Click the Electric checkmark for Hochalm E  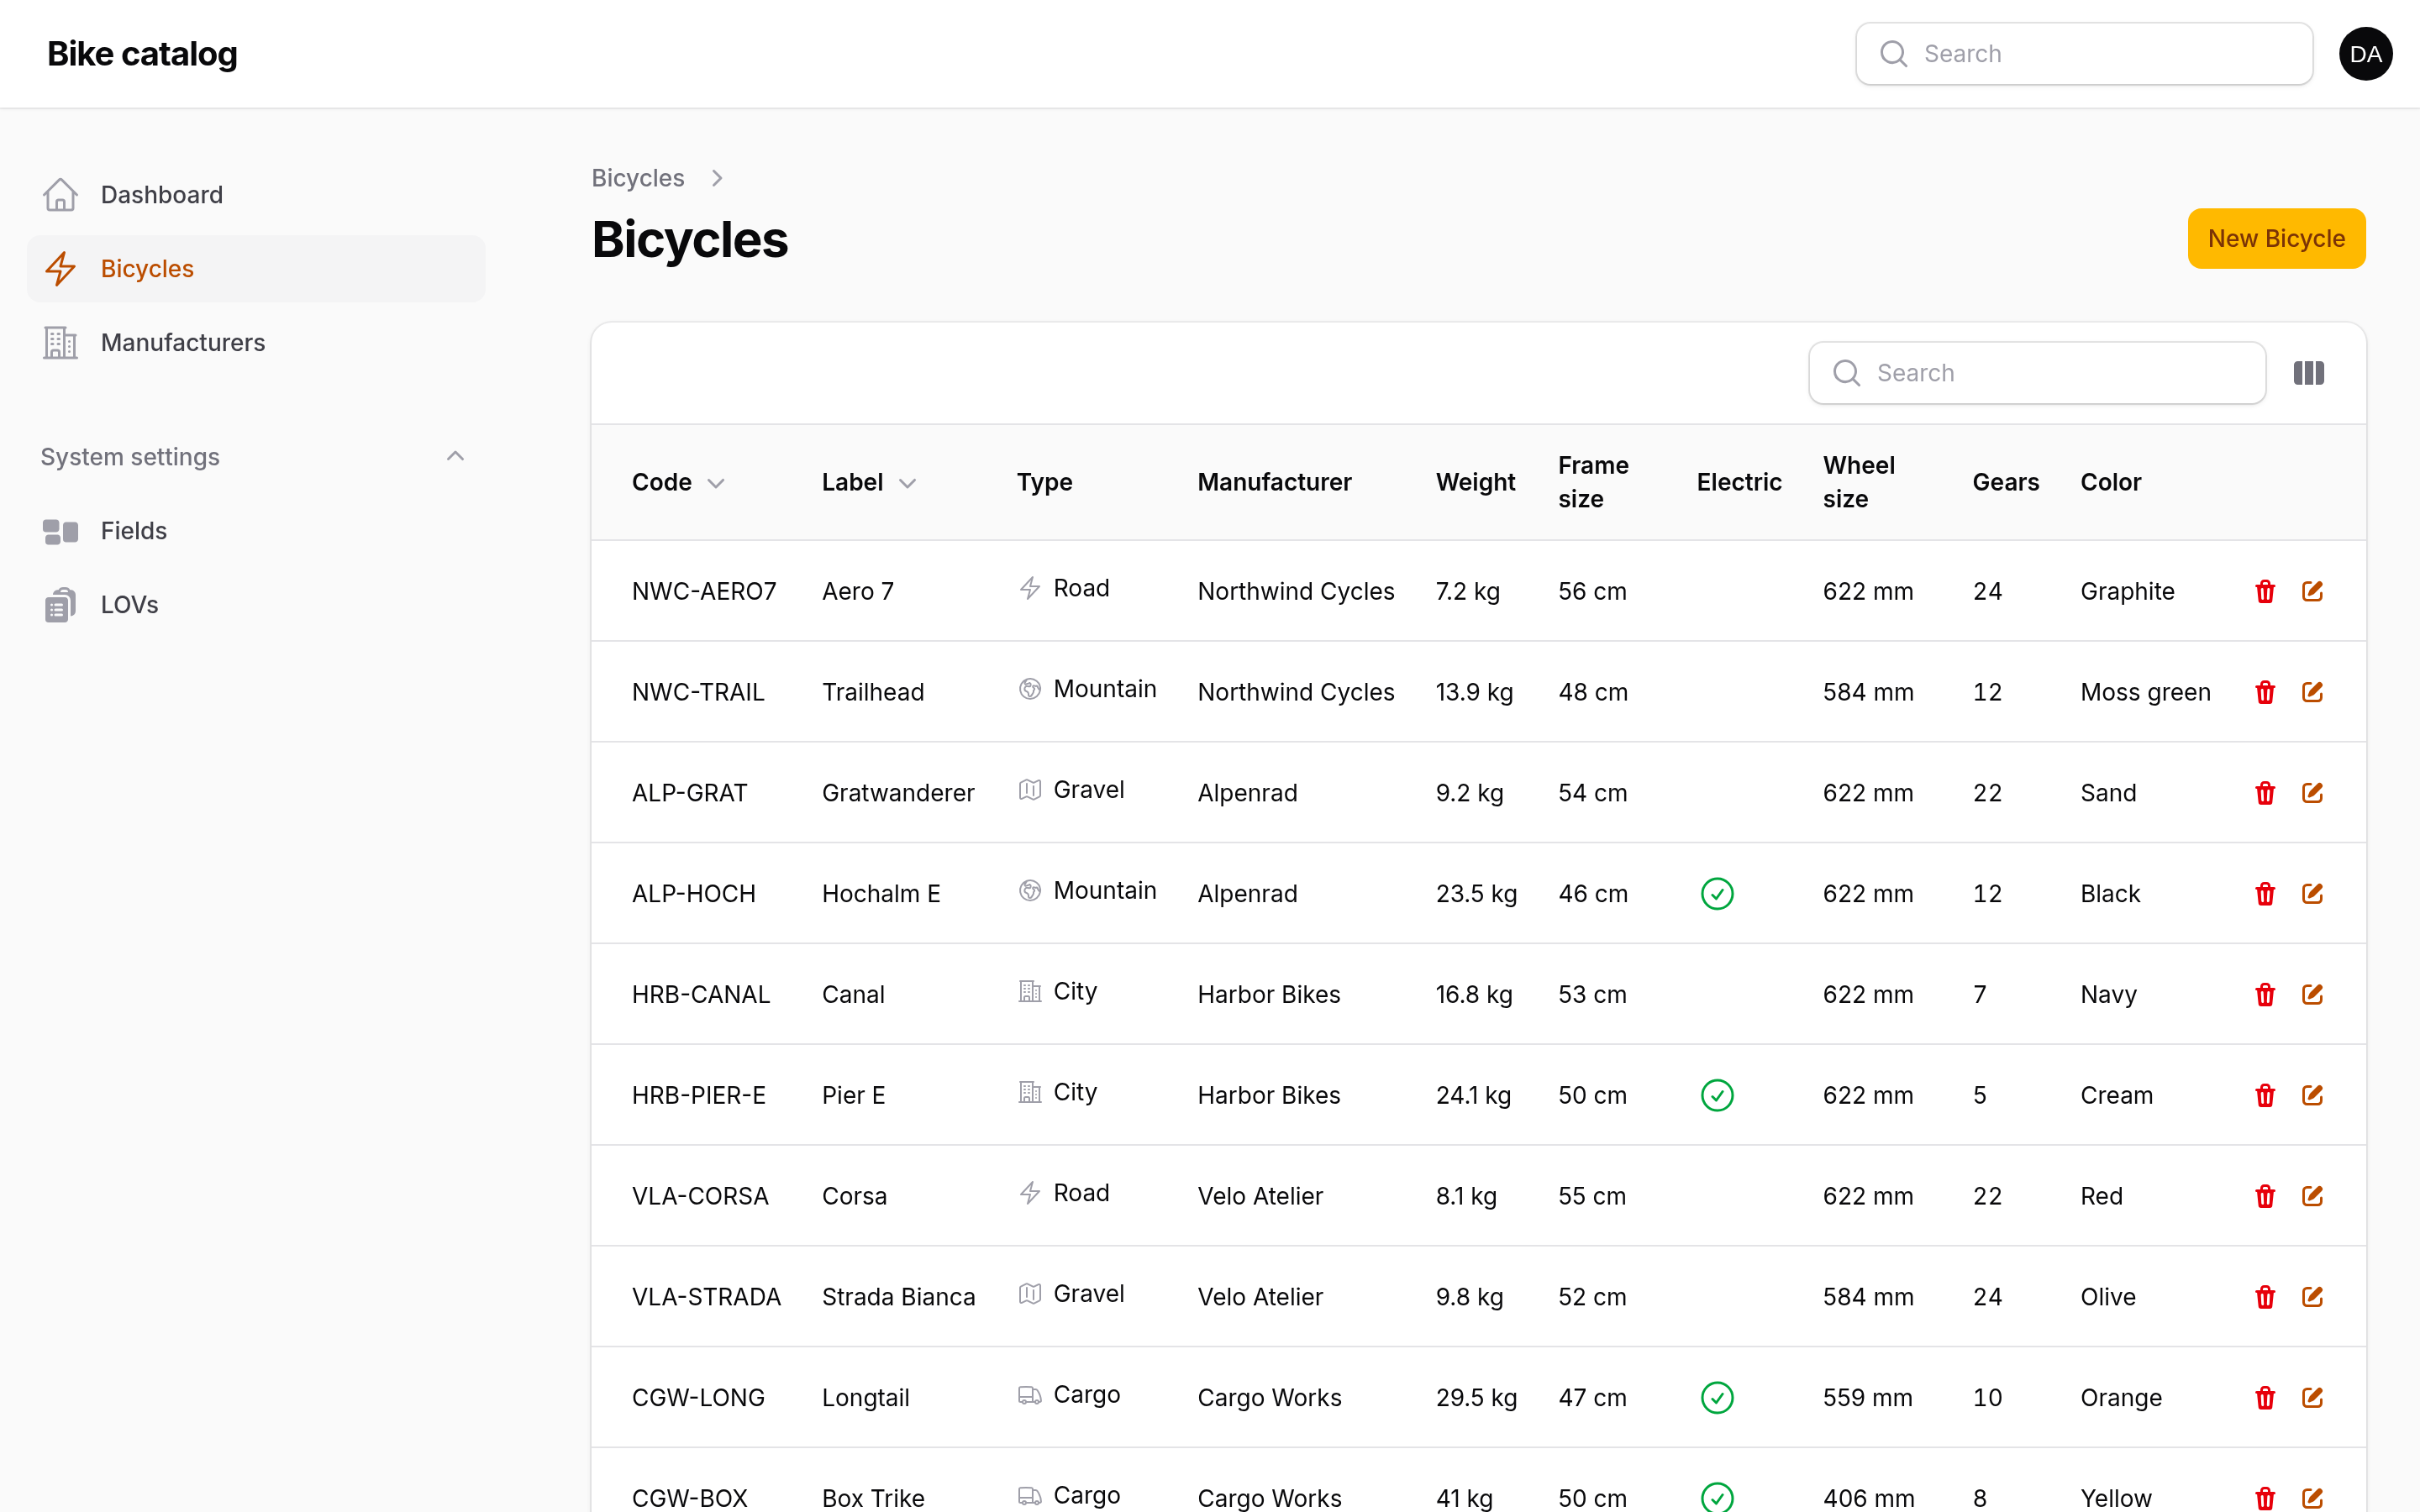click(x=1717, y=894)
